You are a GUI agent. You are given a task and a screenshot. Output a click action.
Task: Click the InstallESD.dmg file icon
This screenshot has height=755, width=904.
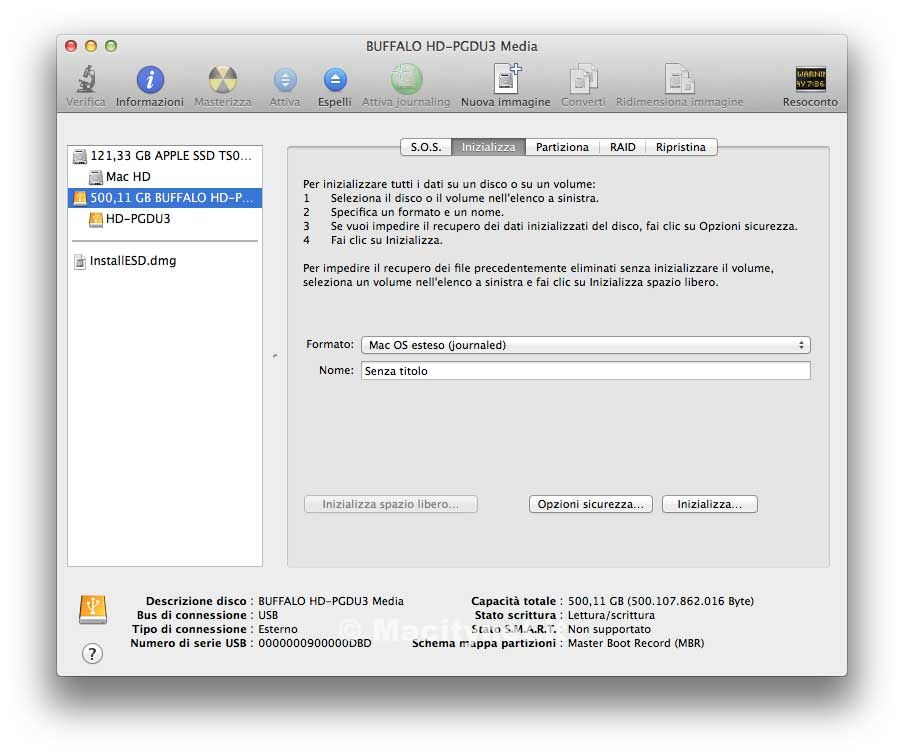80,261
